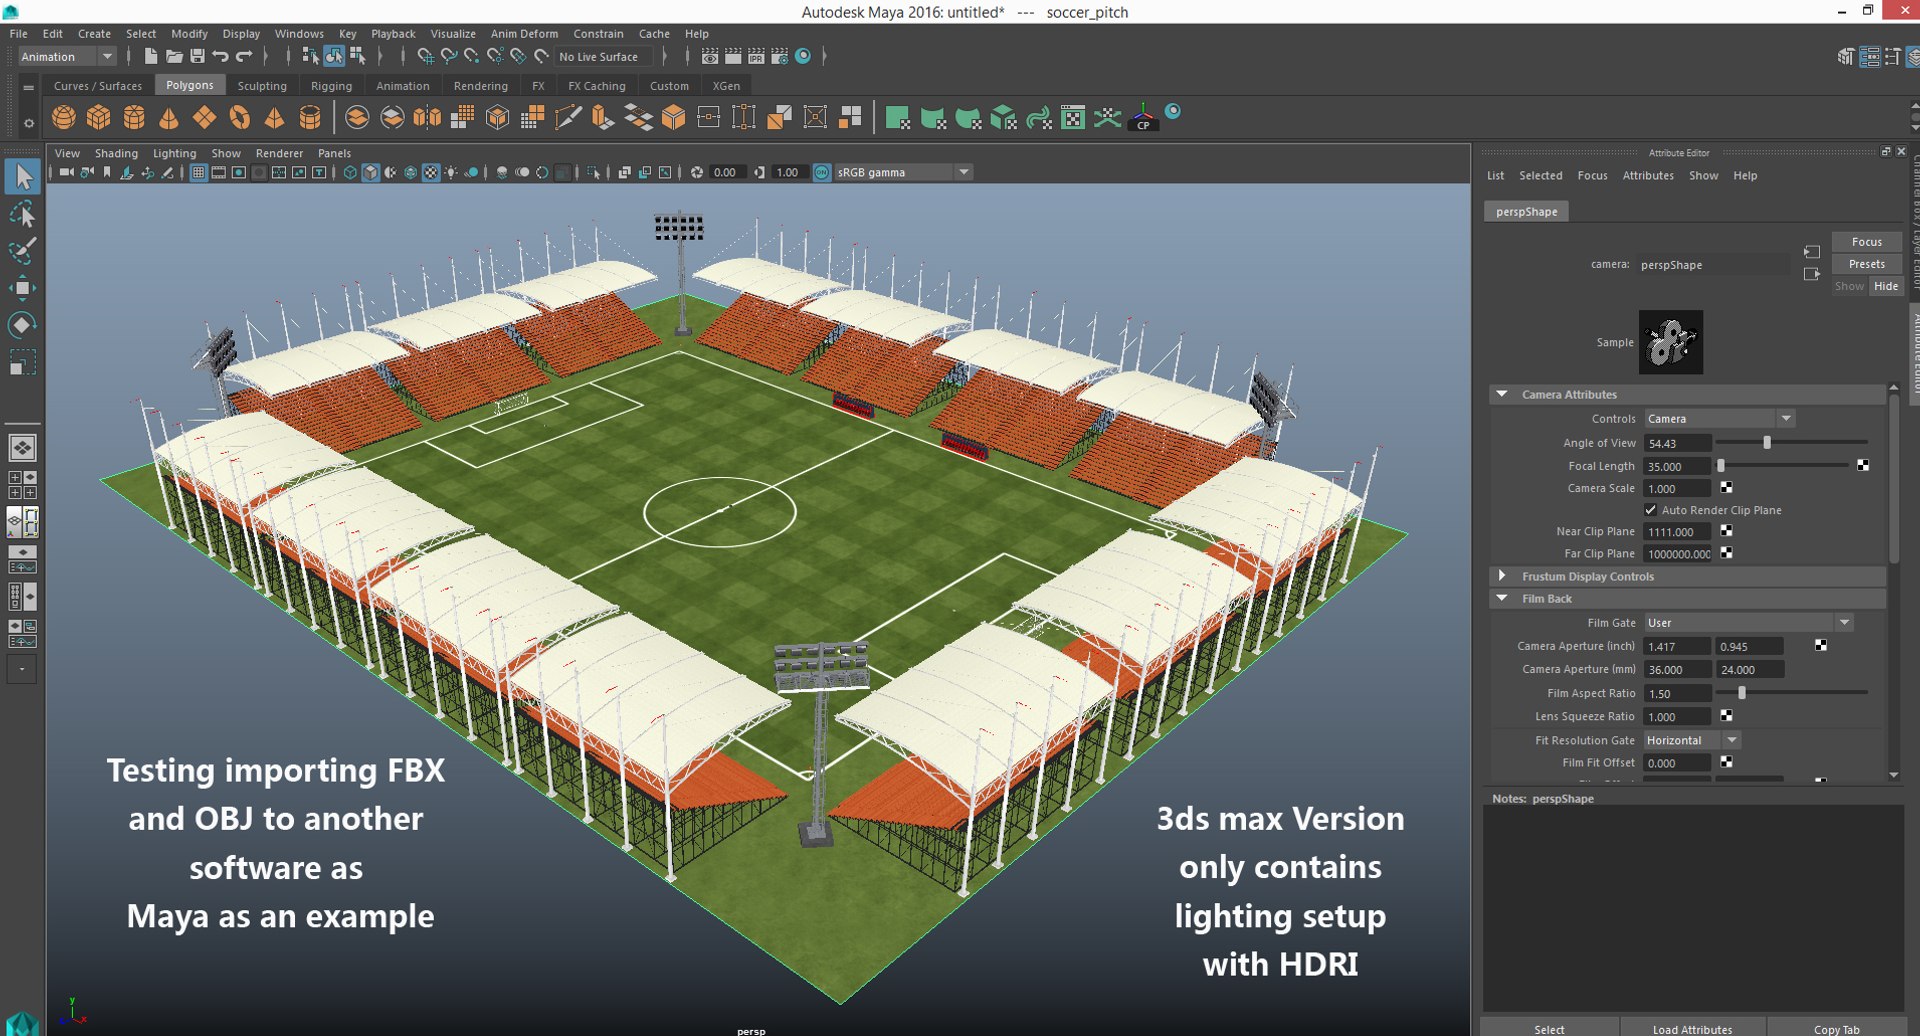This screenshot has width=1920, height=1036.
Task: Select the Move tool in the toolbox
Action: point(22,288)
